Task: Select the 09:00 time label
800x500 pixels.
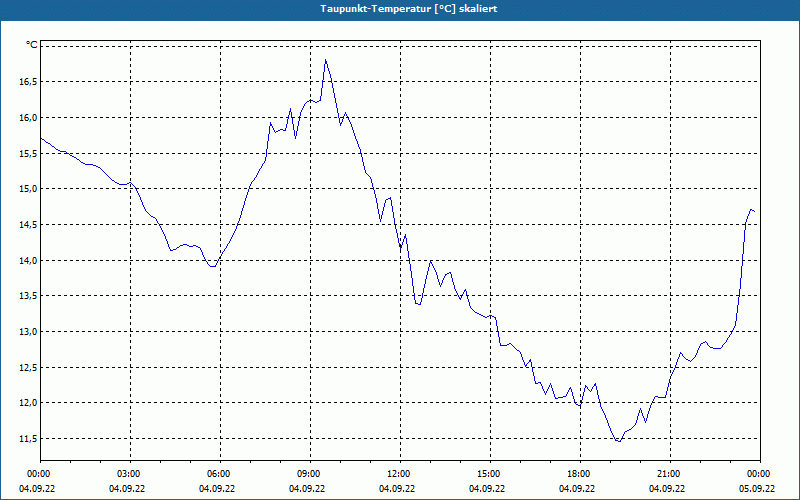Action: [x=310, y=474]
